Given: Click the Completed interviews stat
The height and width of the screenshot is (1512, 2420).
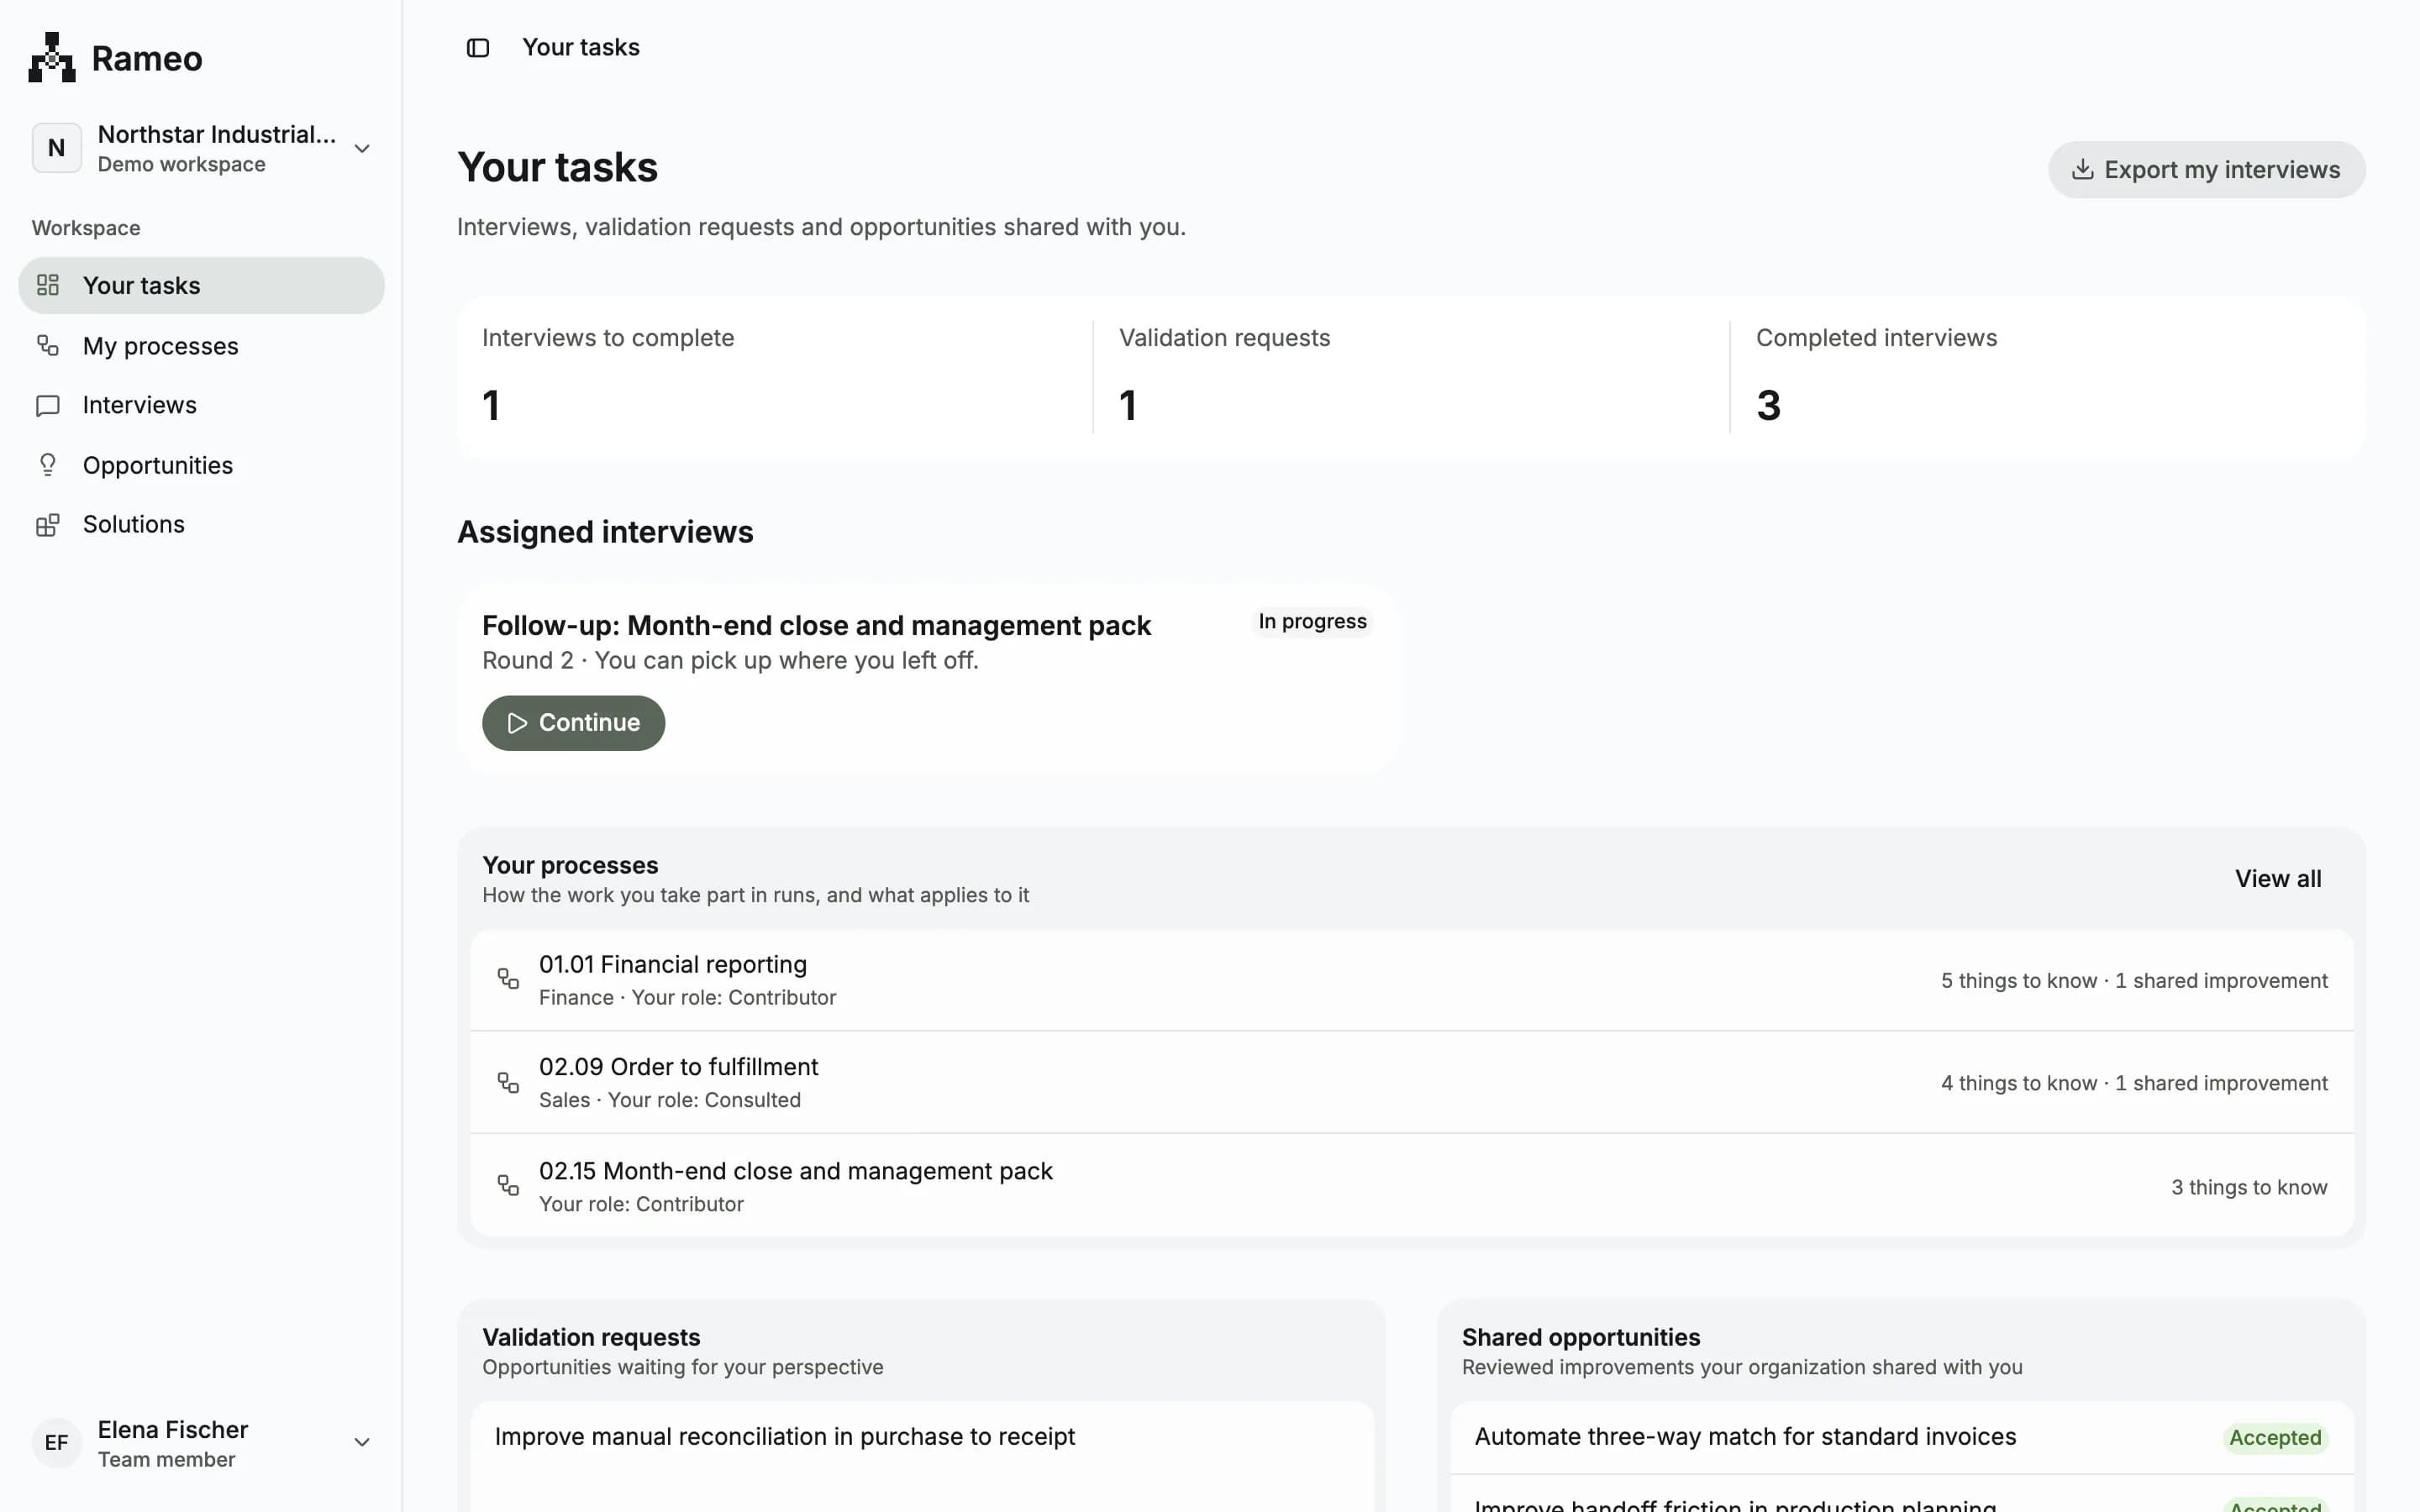Looking at the screenshot, I should 2047,377.
